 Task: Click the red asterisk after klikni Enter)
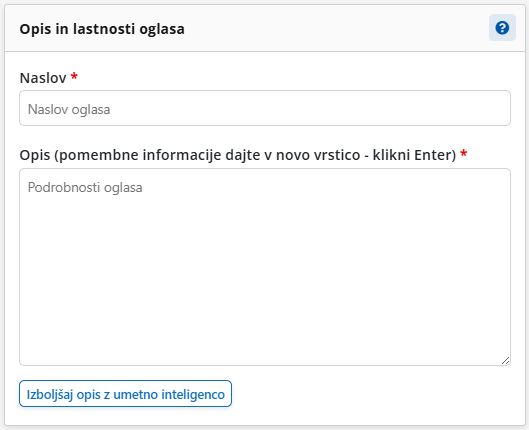pos(464,153)
